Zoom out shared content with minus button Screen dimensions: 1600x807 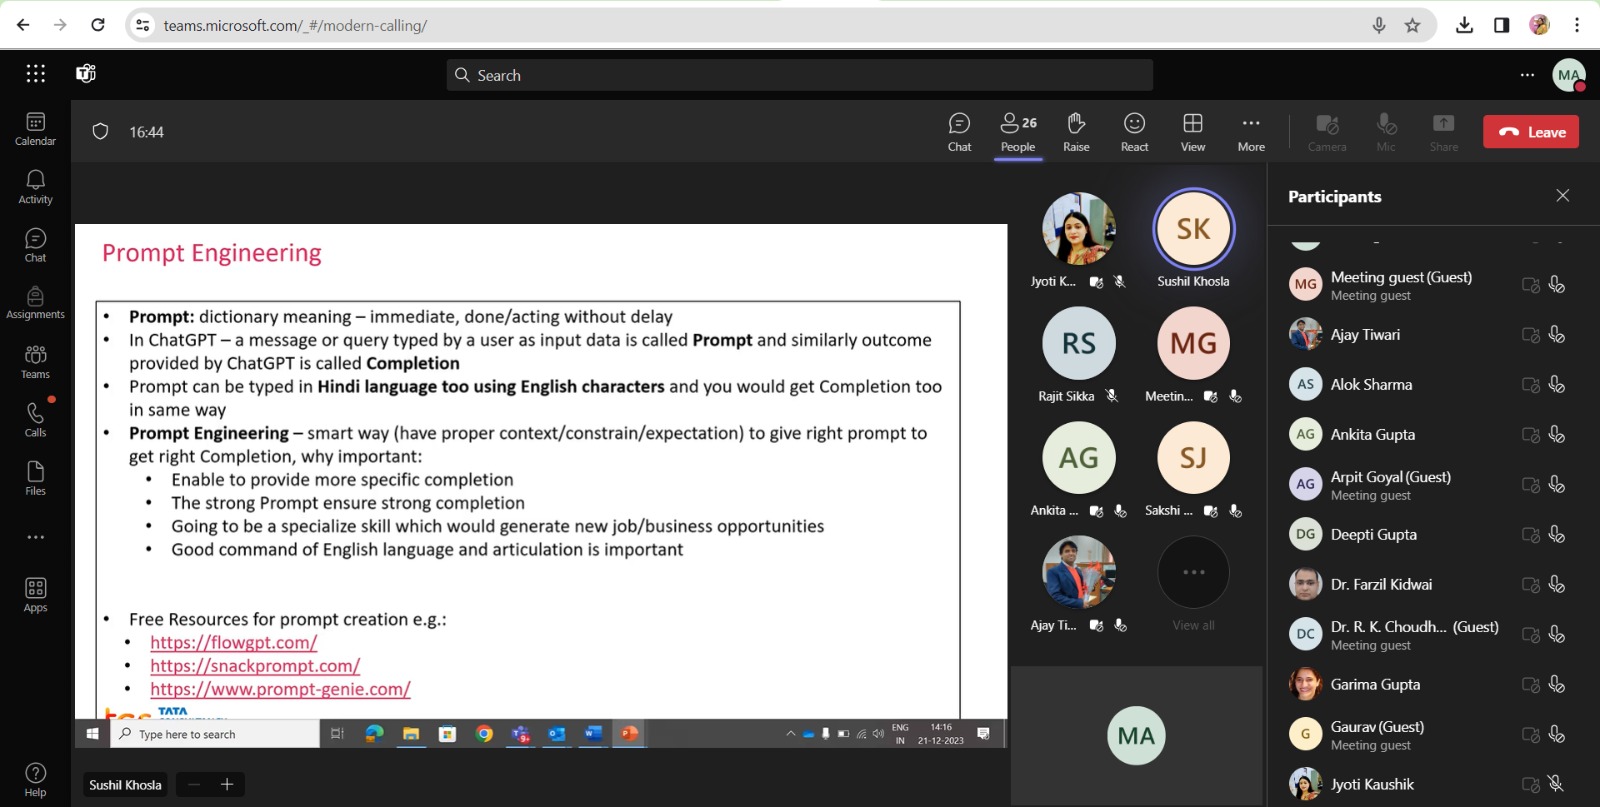194,785
